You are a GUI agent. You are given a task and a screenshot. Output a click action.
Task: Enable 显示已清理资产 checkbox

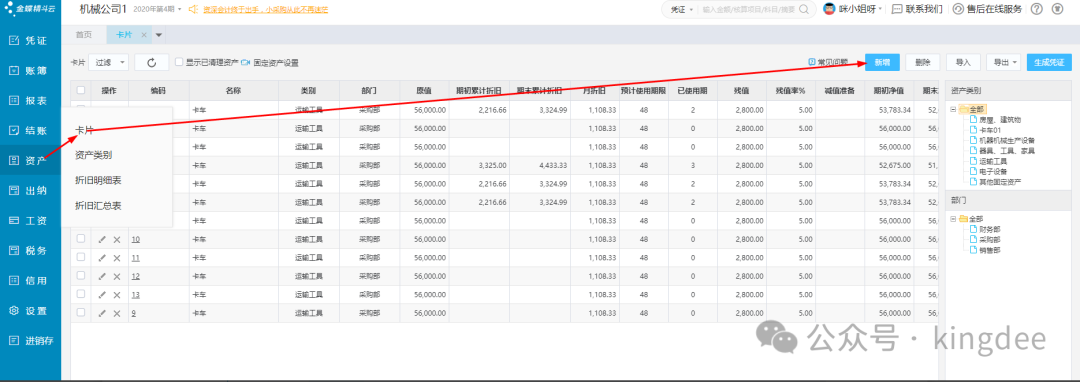pos(179,62)
